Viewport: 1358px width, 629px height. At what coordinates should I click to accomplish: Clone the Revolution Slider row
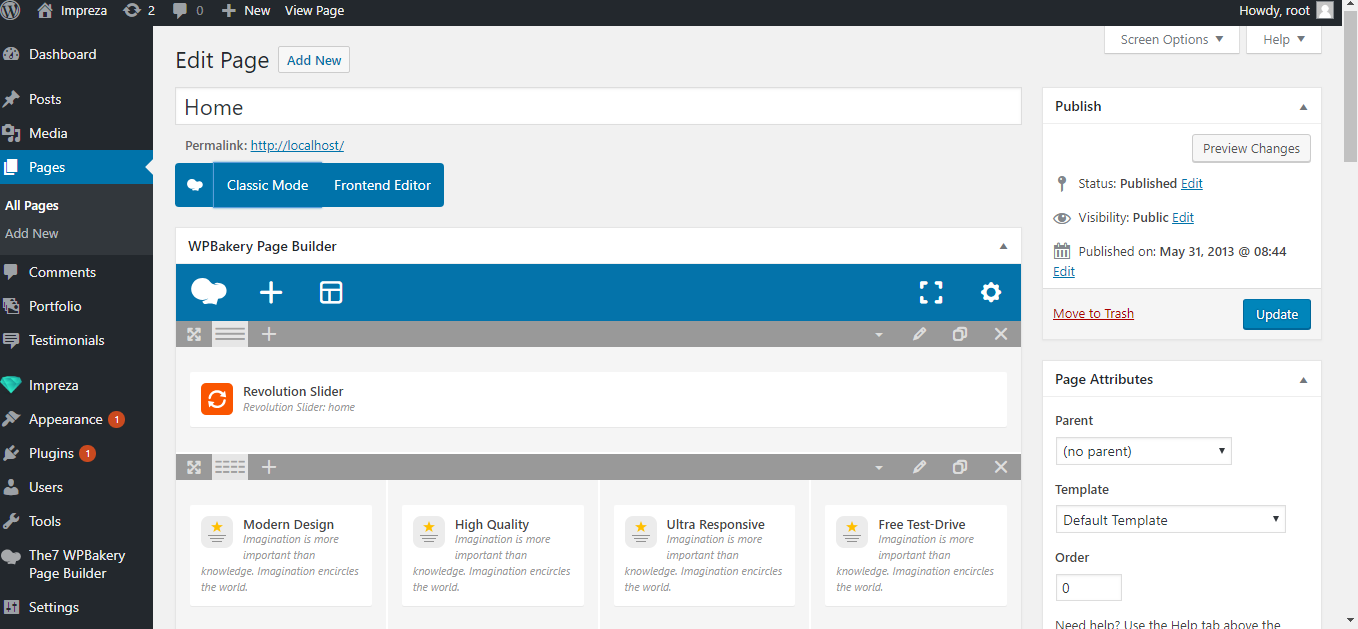960,334
